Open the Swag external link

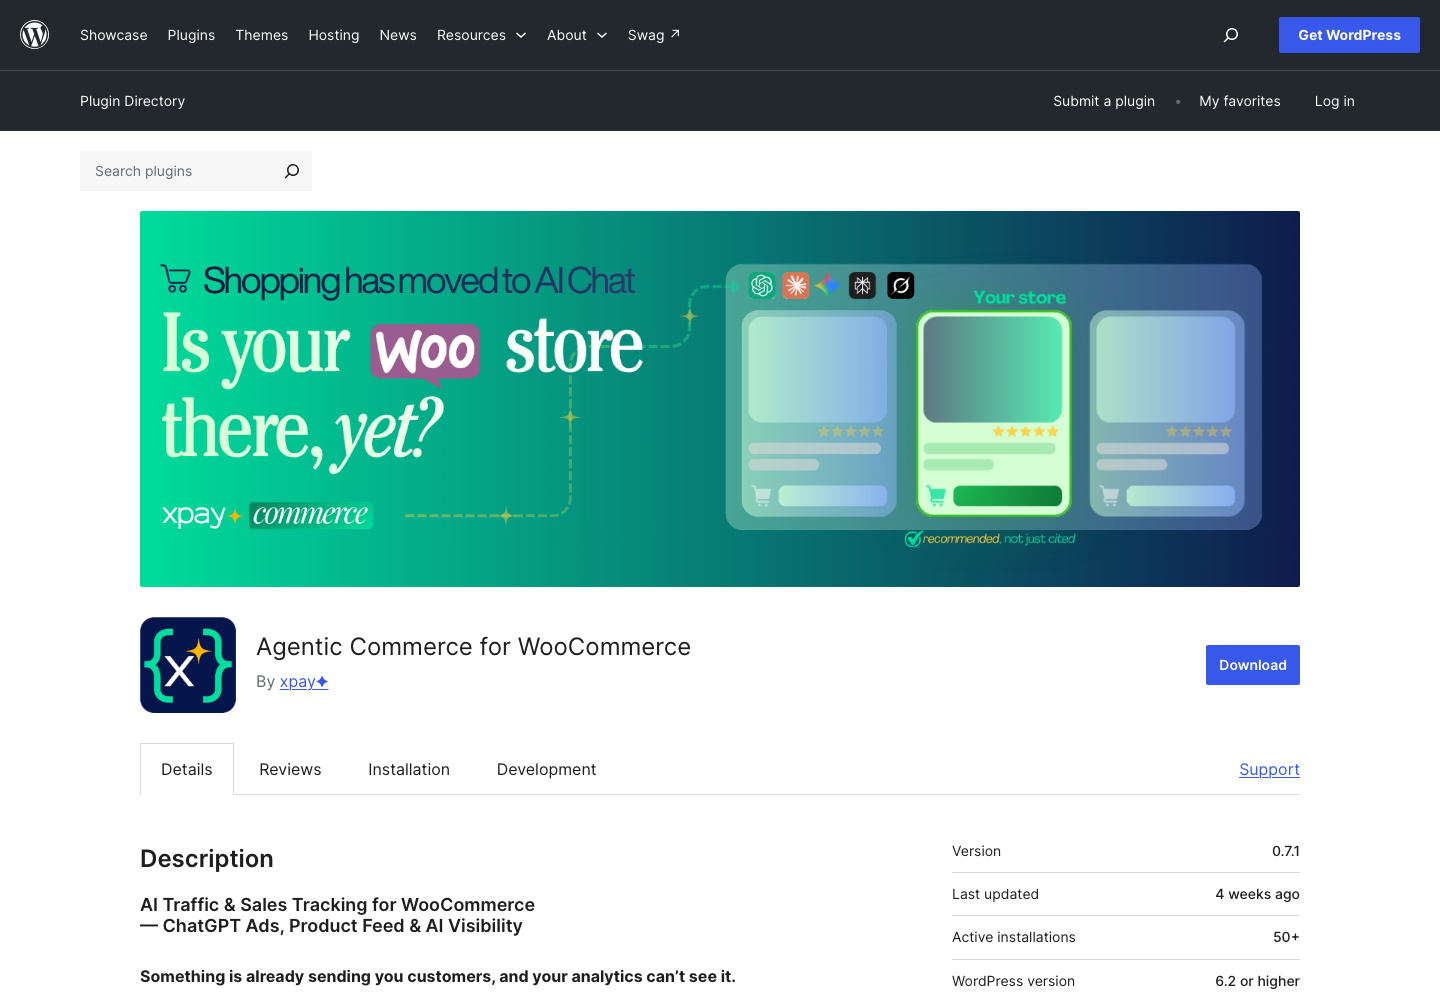(x=654, y=35)
